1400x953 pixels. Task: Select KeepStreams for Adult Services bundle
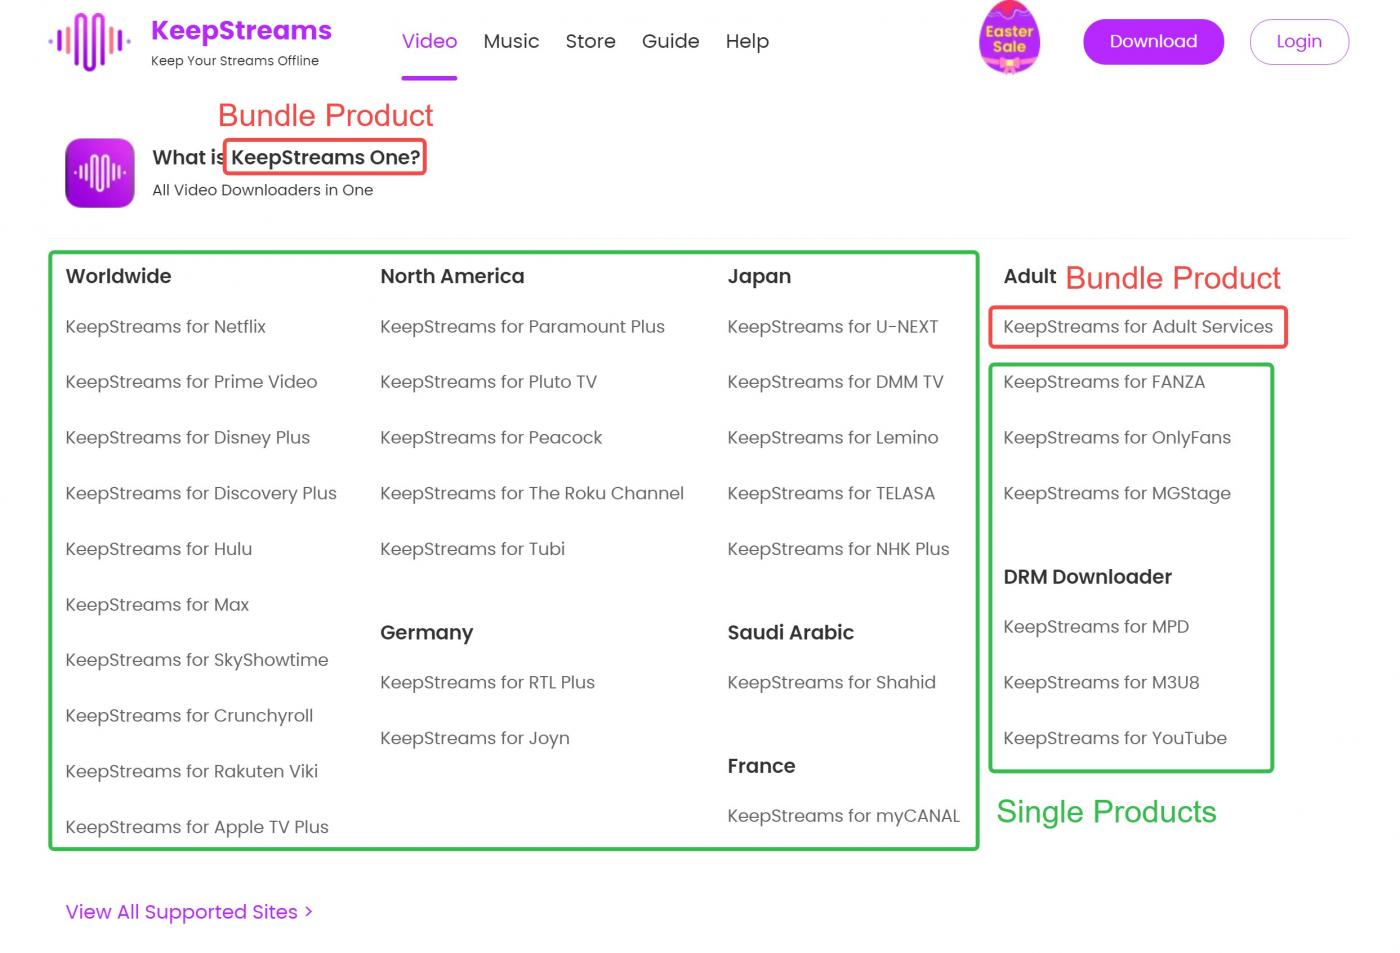[x=1137, y=326]
